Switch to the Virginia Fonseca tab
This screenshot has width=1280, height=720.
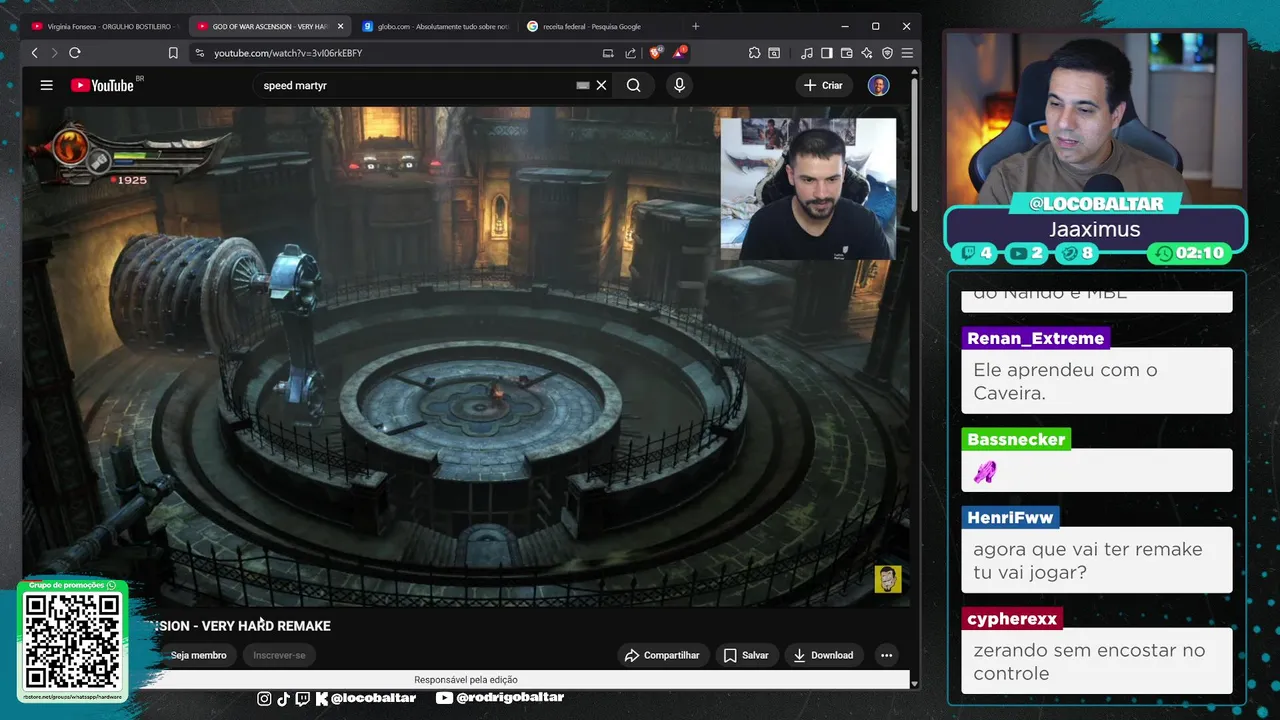click(x=104, y=26)
